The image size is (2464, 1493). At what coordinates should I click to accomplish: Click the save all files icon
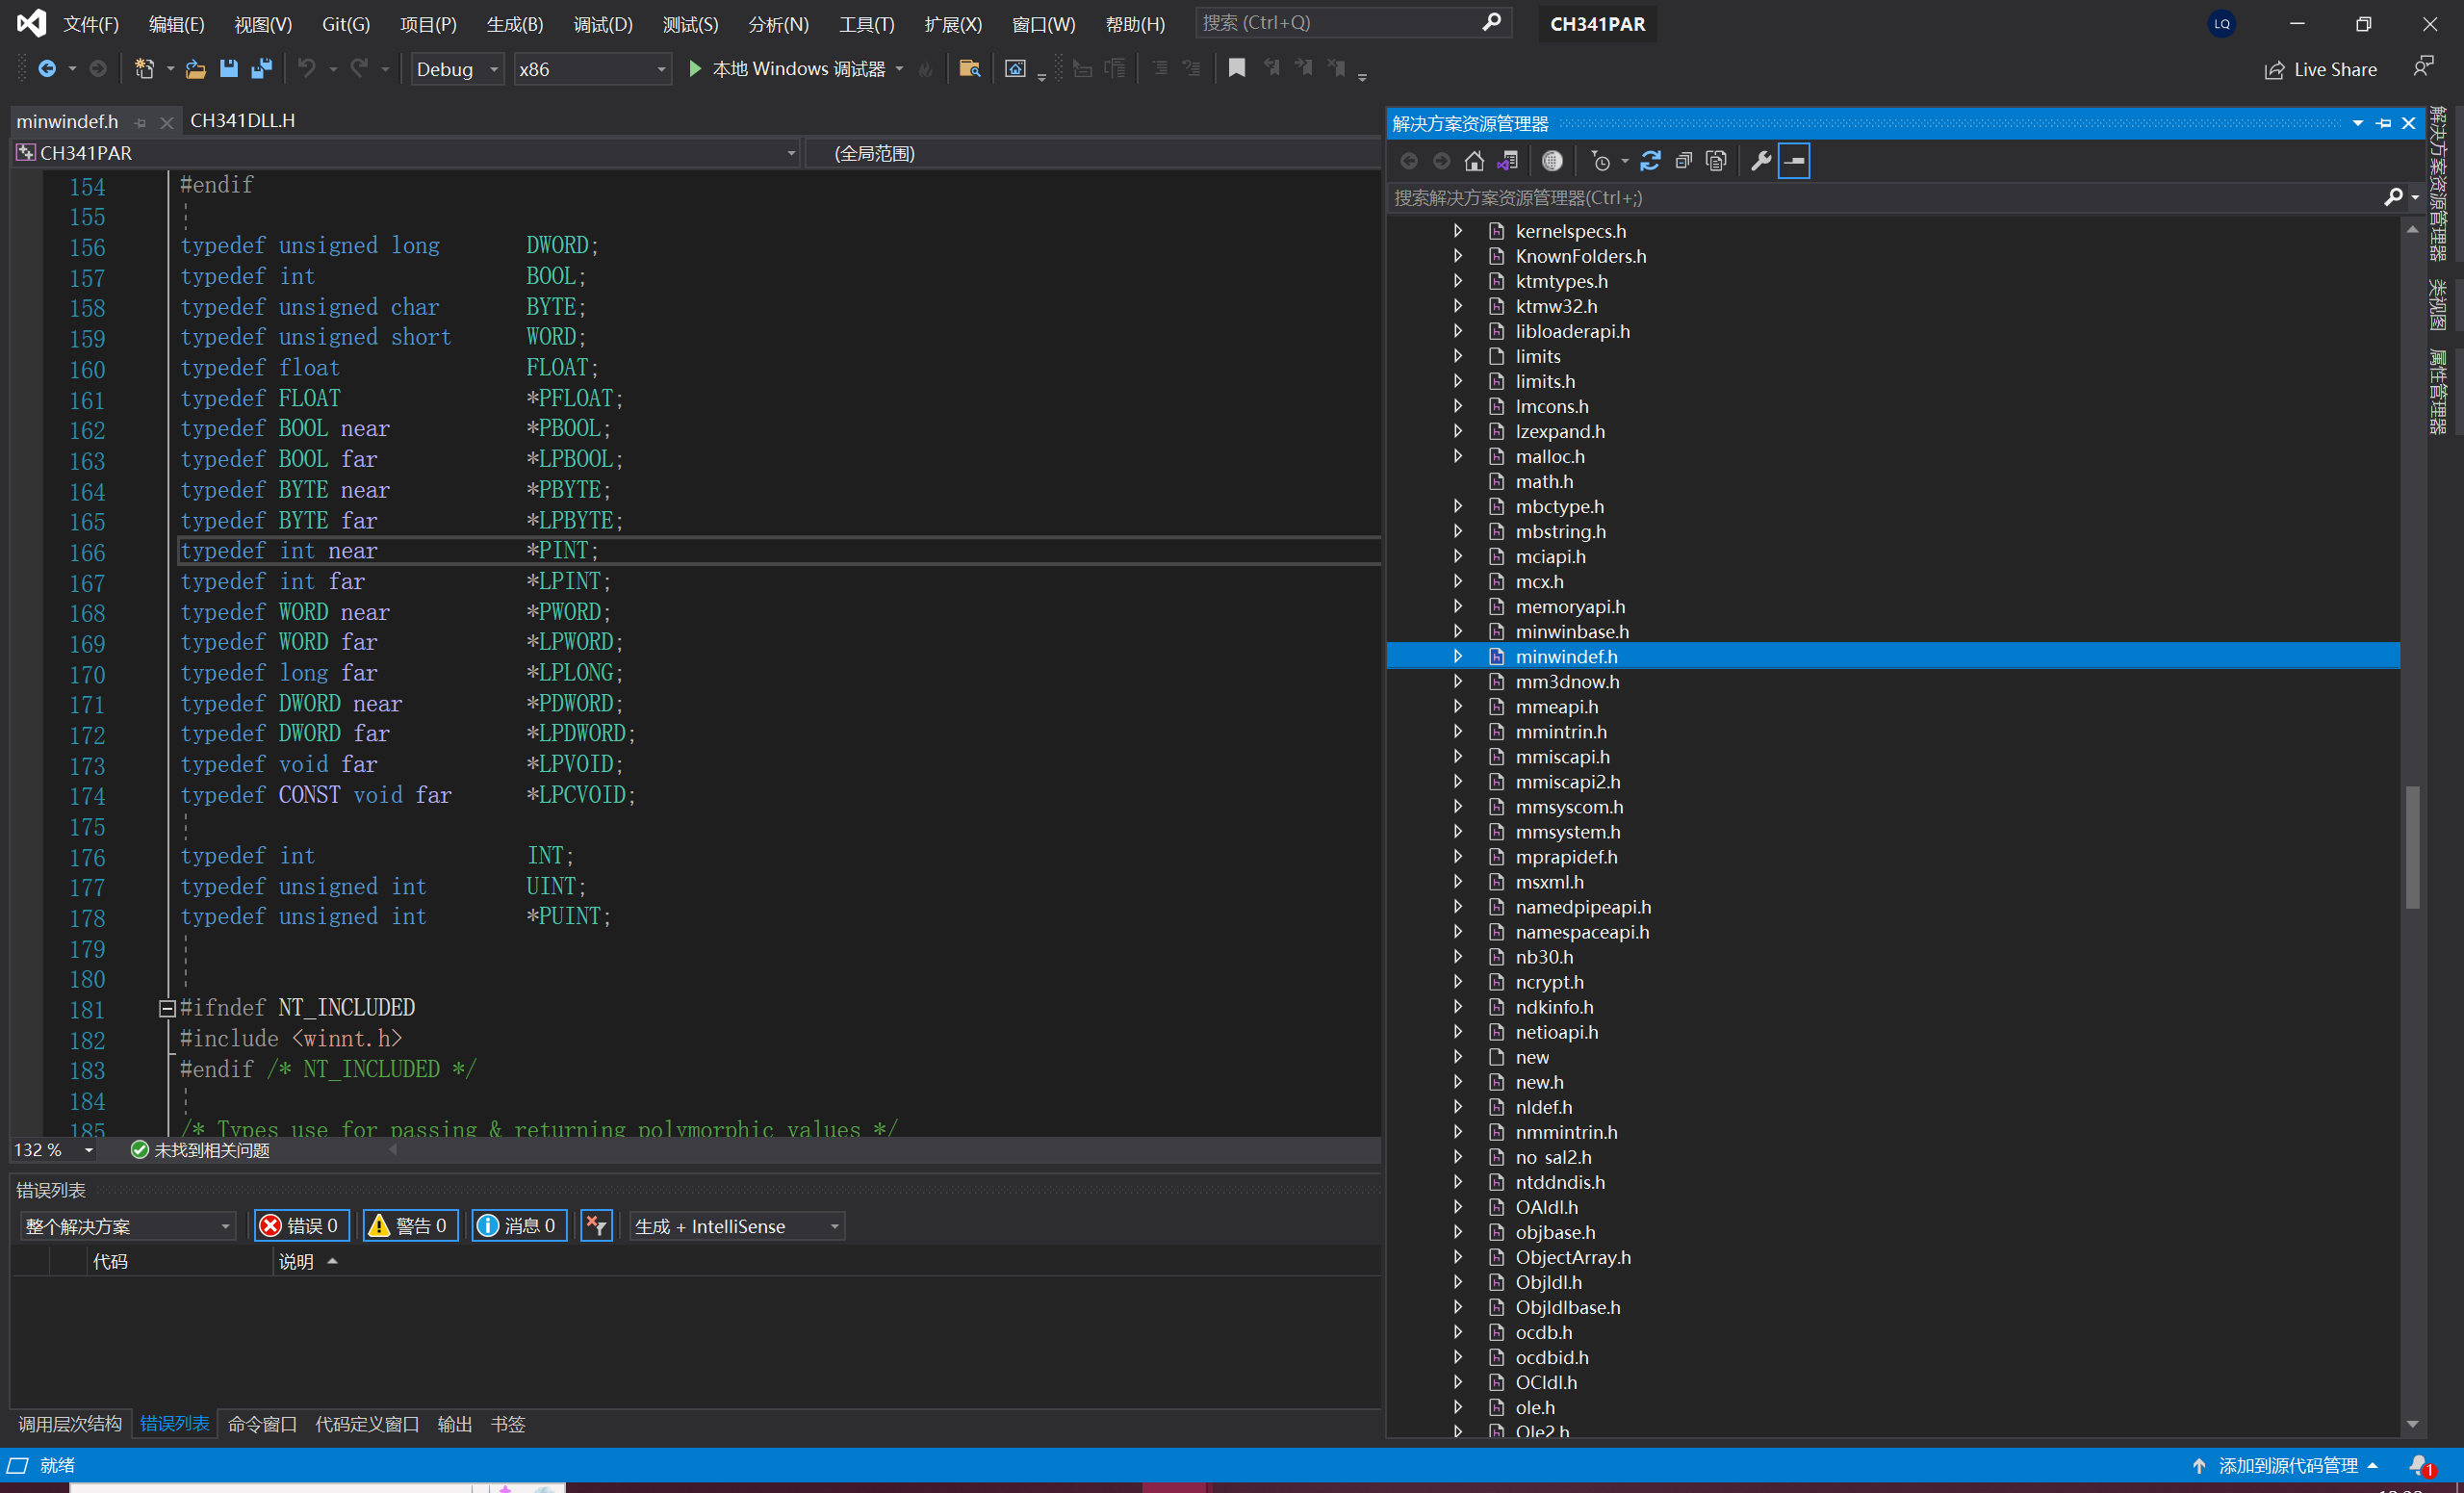tap(262, 69)
